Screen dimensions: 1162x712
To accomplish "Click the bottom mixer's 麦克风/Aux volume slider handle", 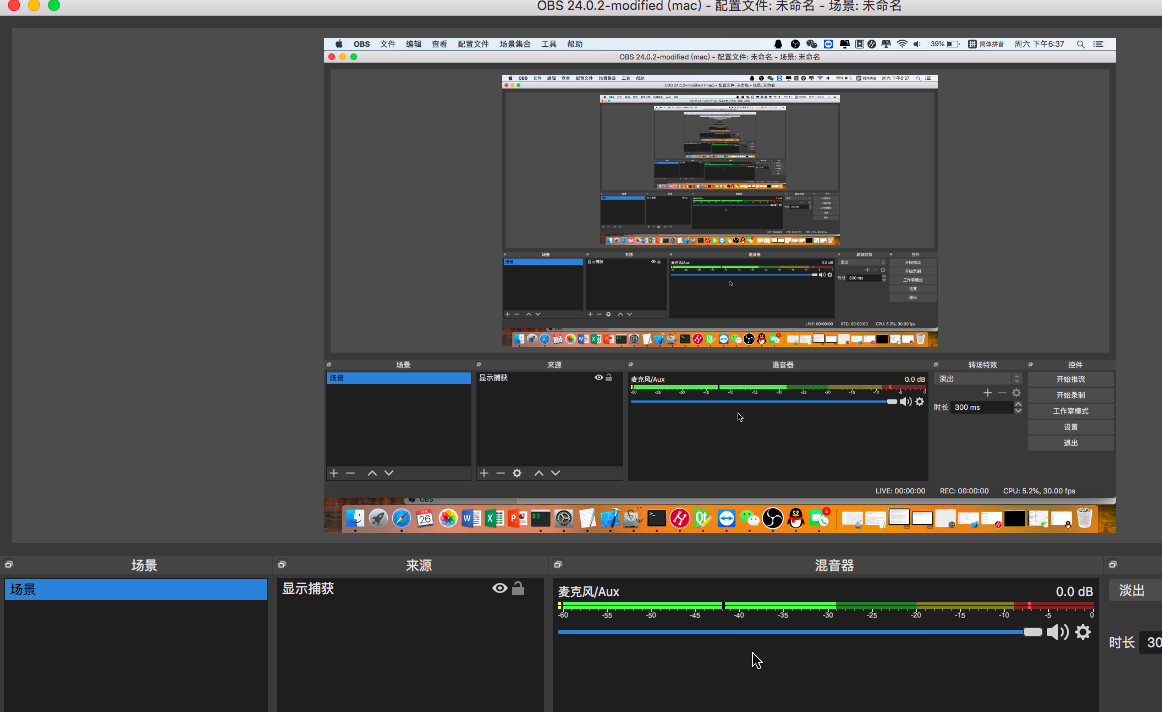I will (1032, 632).
